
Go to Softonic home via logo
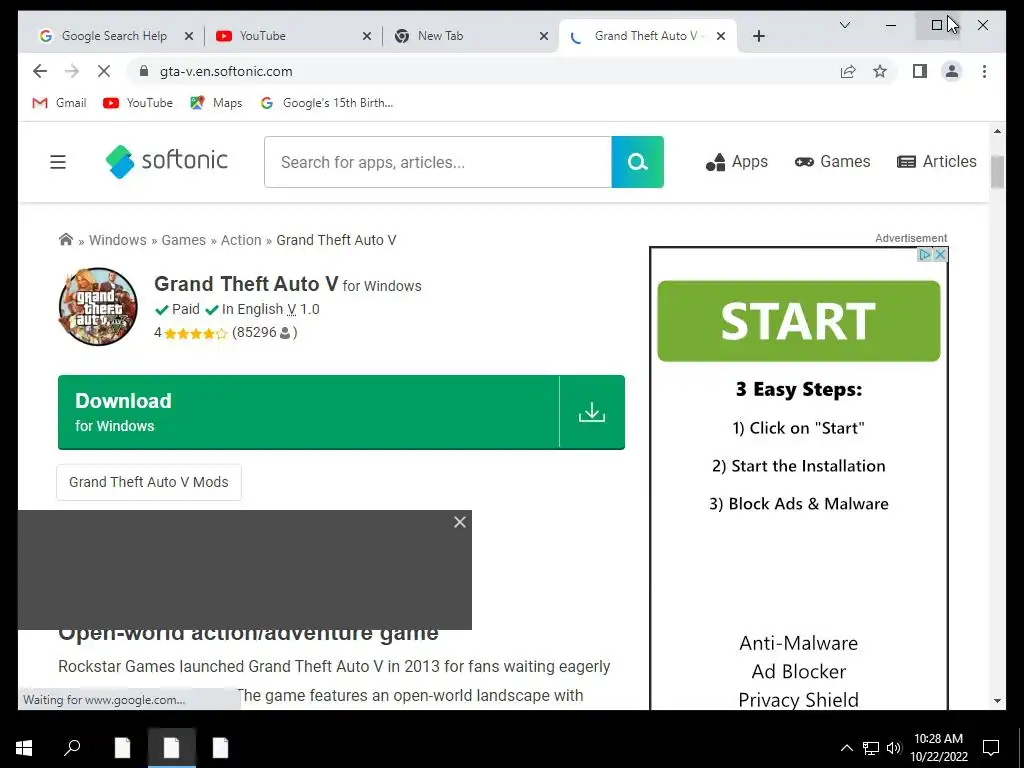167,161
